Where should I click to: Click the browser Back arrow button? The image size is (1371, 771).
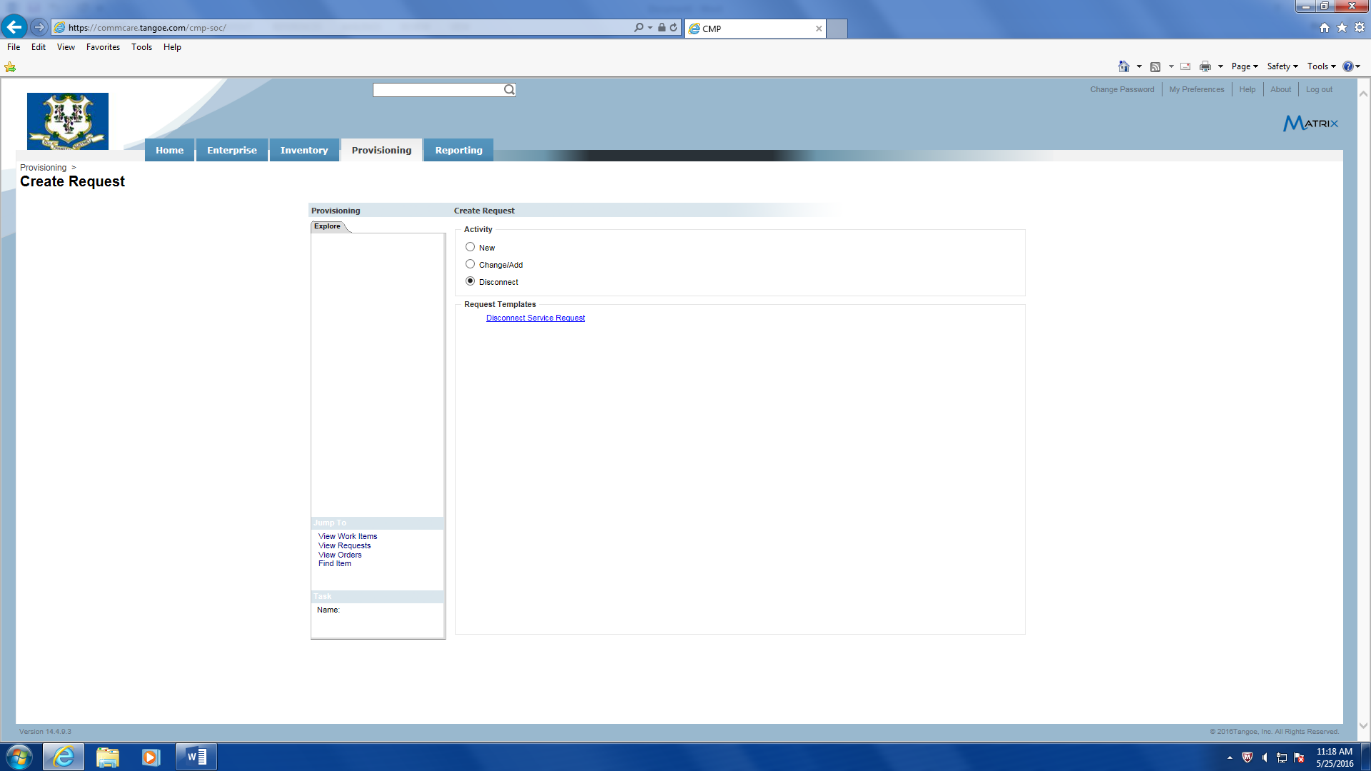point(14,27)
